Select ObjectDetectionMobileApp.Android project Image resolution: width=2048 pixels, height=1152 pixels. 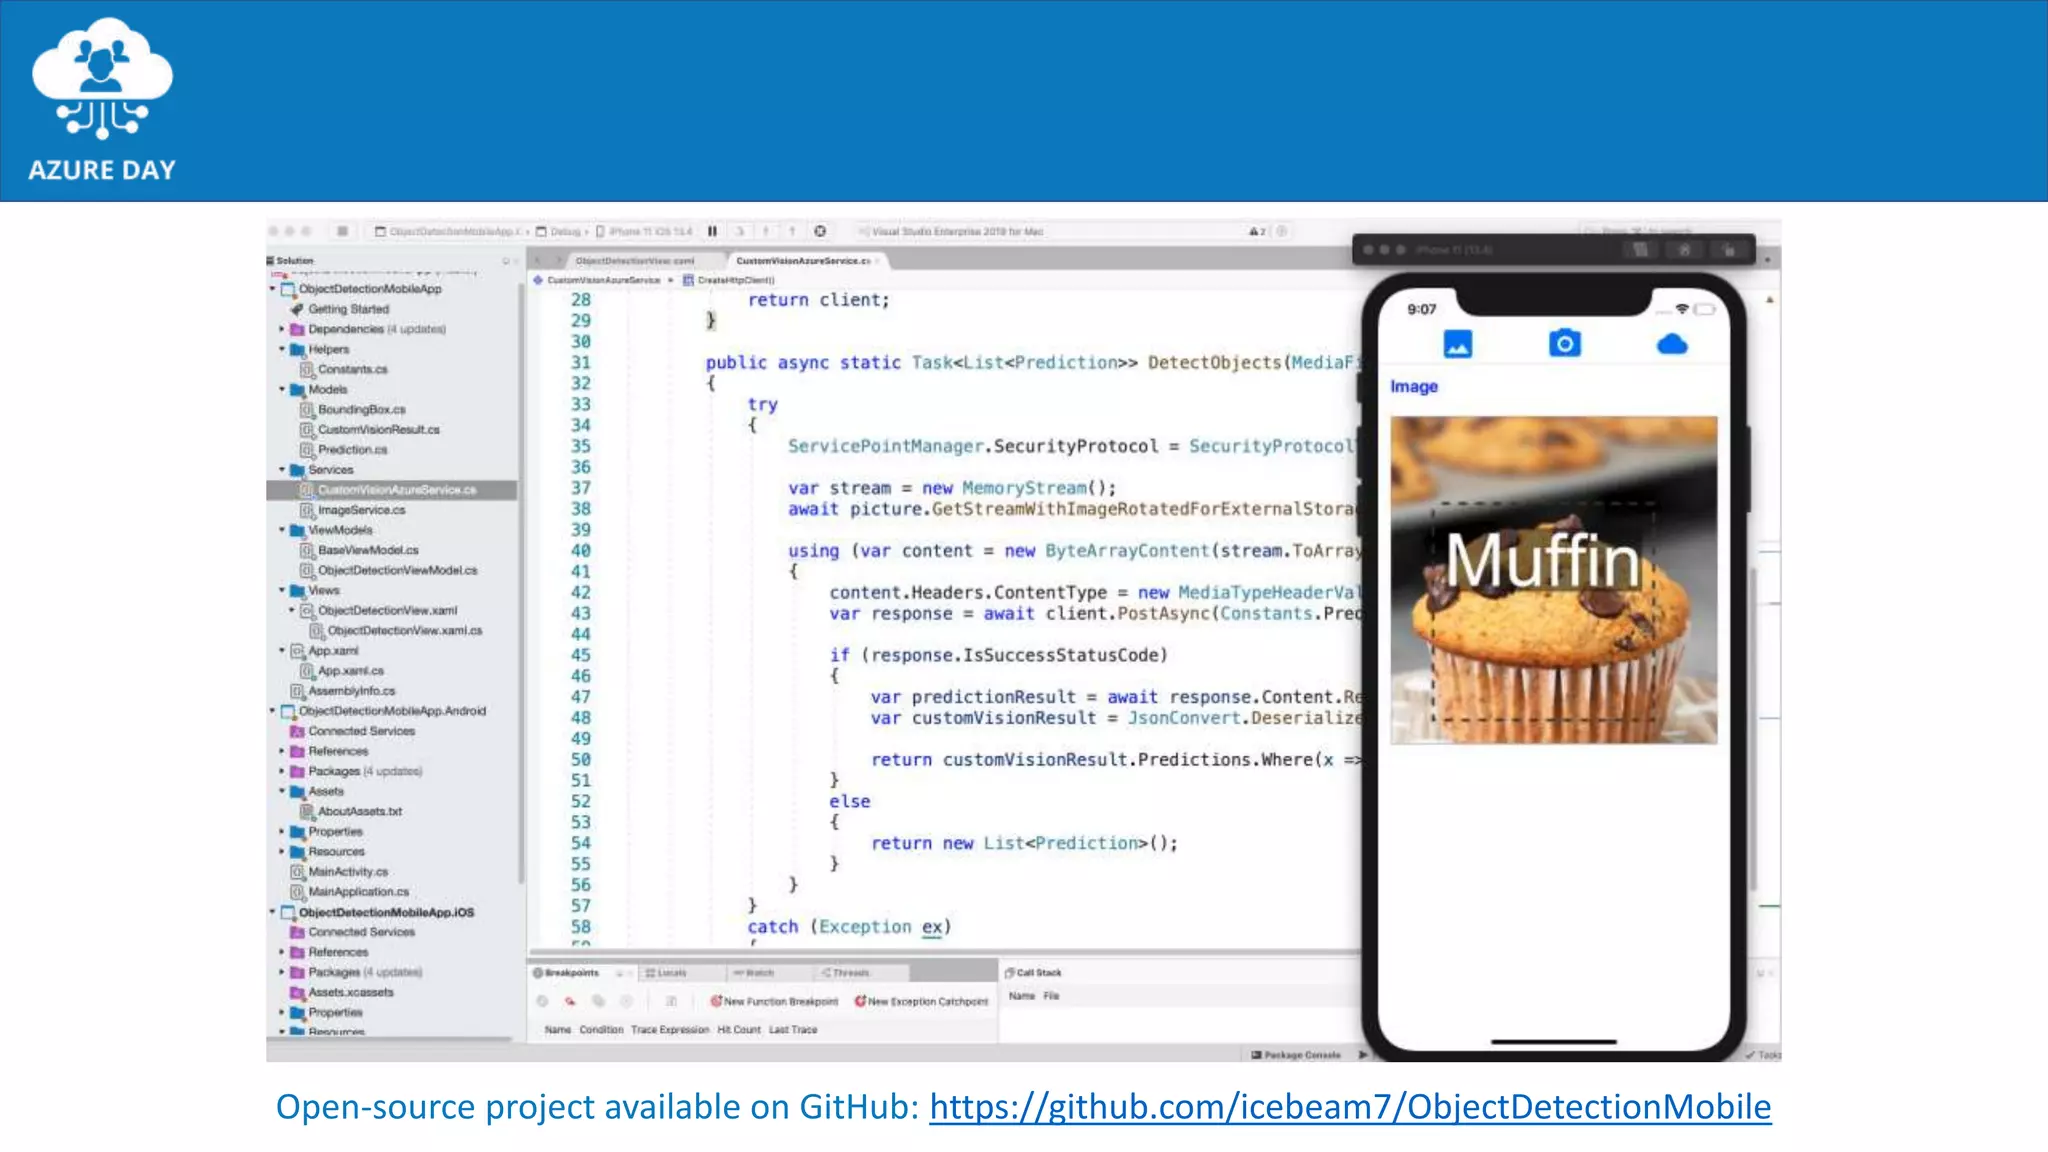point(392,711)
